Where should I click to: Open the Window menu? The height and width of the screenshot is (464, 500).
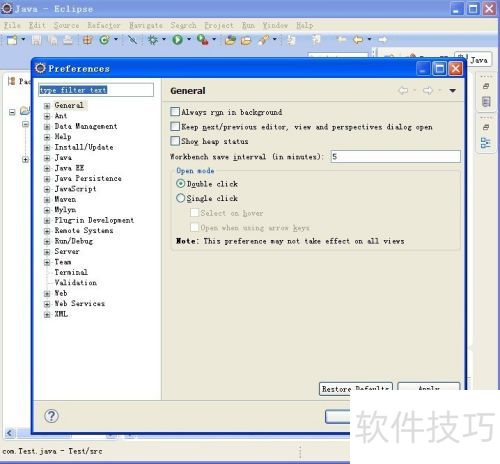tap(275, 25)
